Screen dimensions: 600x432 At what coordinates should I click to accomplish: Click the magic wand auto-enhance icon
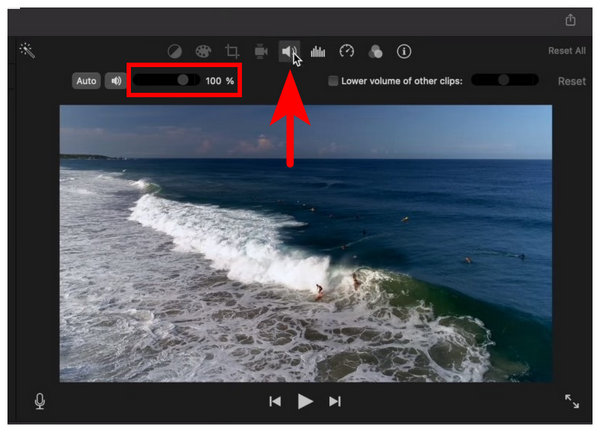[x=27, y=51]
